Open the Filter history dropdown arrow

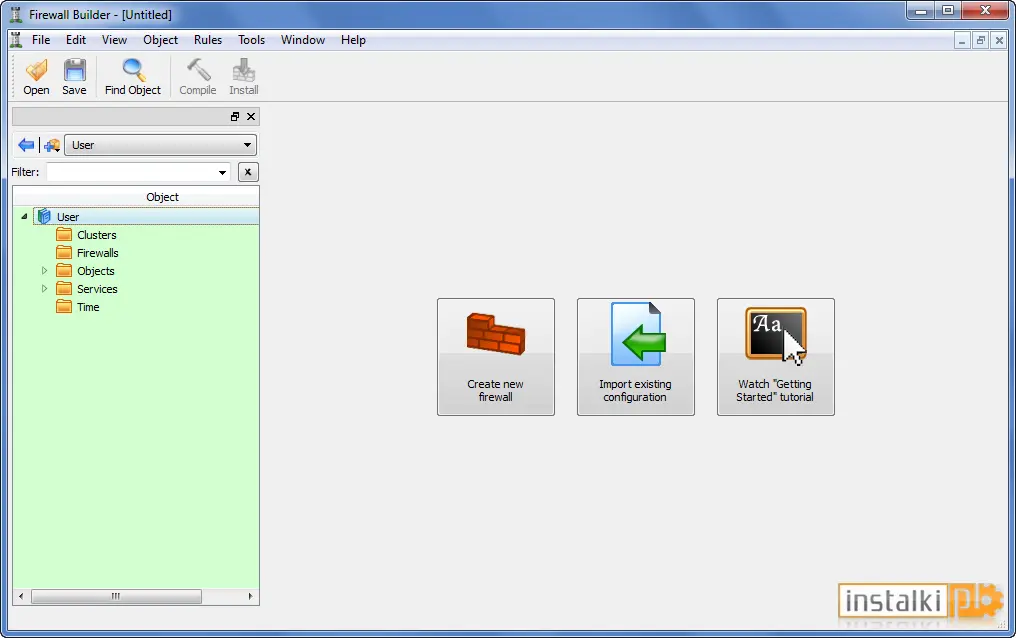pyautogui.click(x=222, y=172)
